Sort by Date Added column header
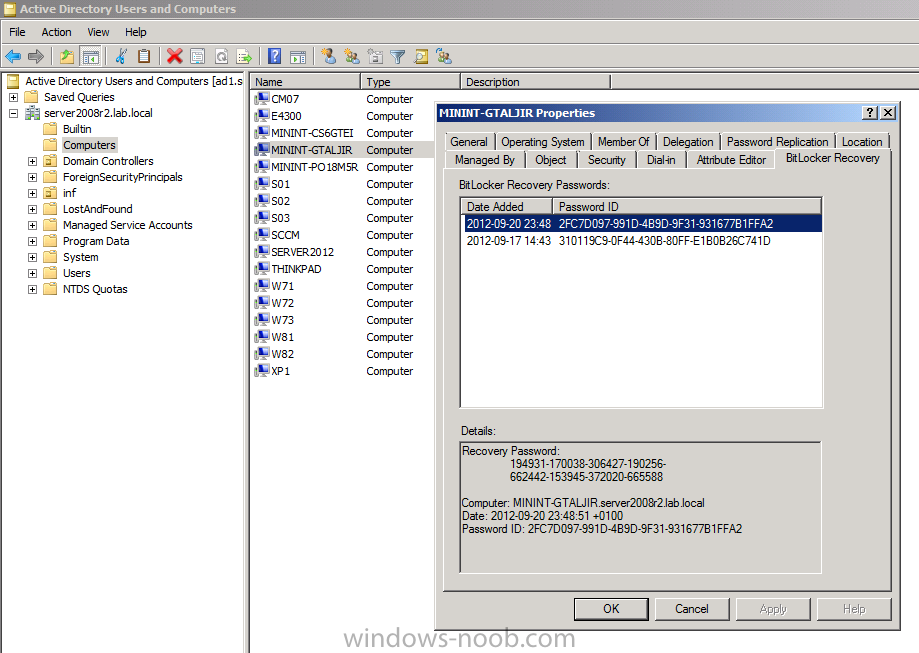919x653 pixels. tap(507, 206)
